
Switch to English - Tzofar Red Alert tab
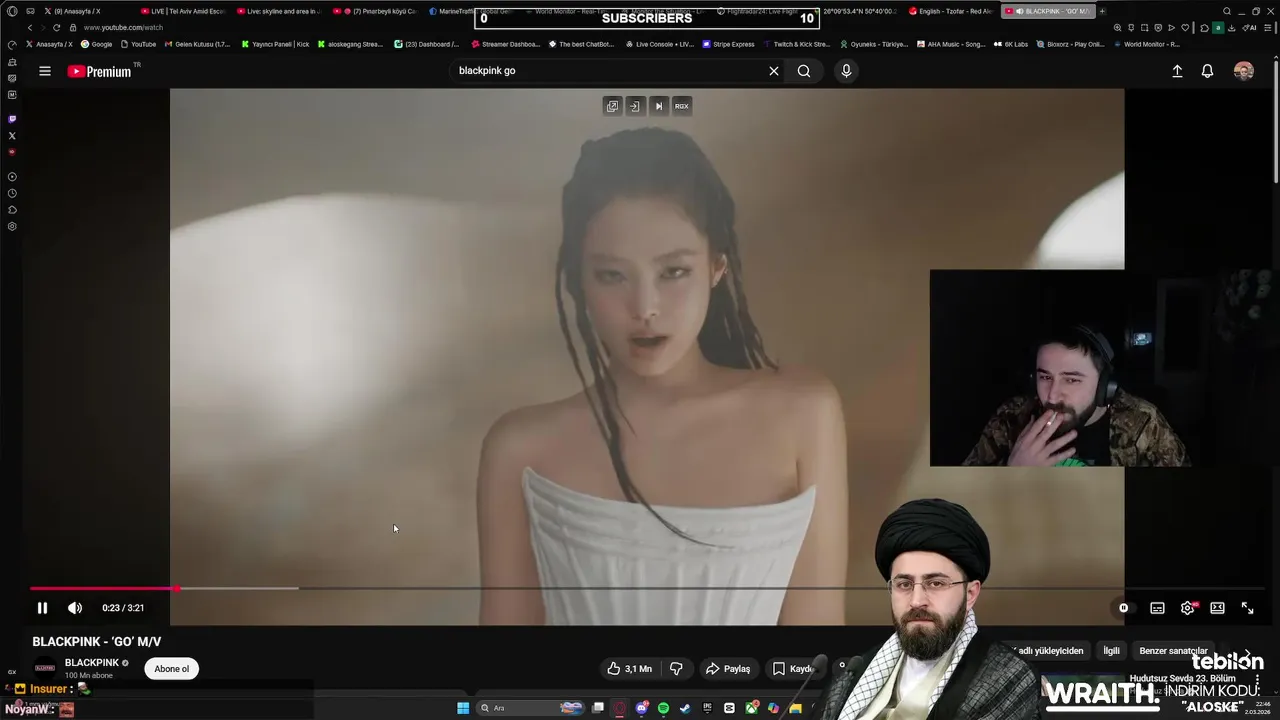[950, 11]
